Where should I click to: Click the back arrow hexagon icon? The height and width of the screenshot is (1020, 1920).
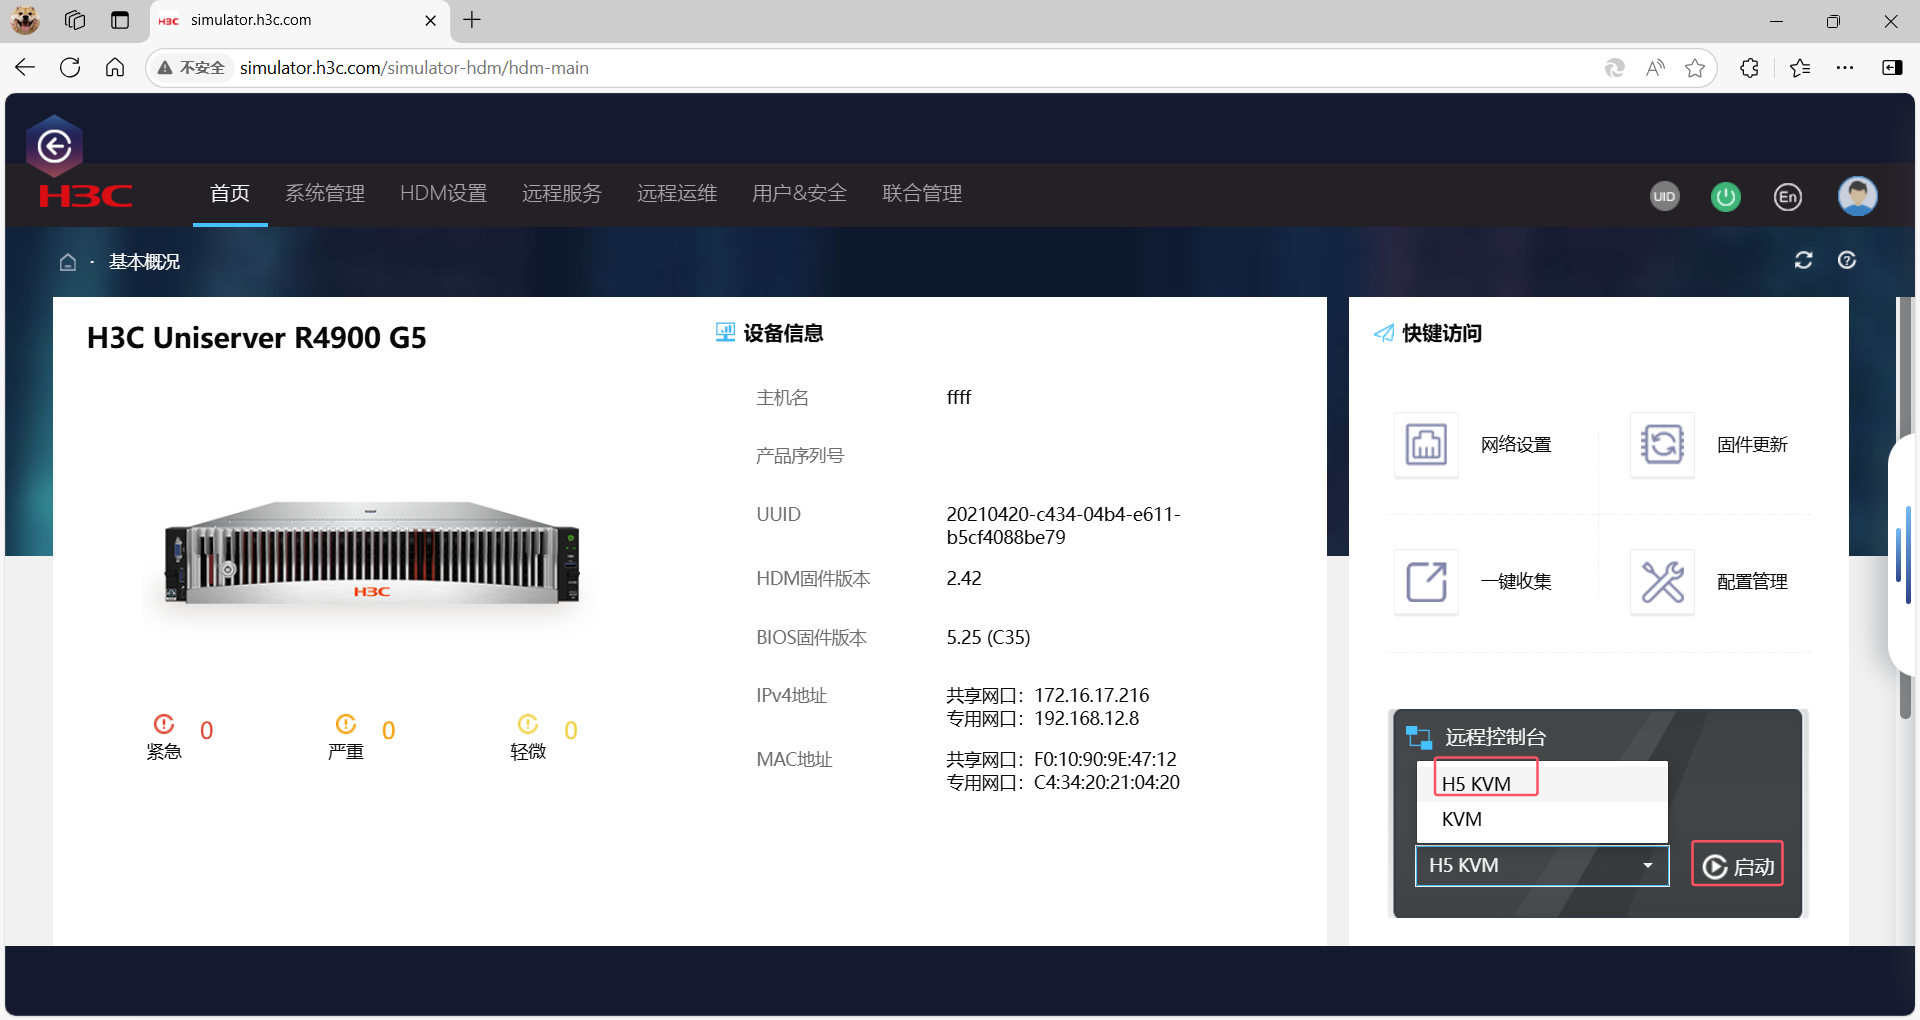[x=55, y=147]
